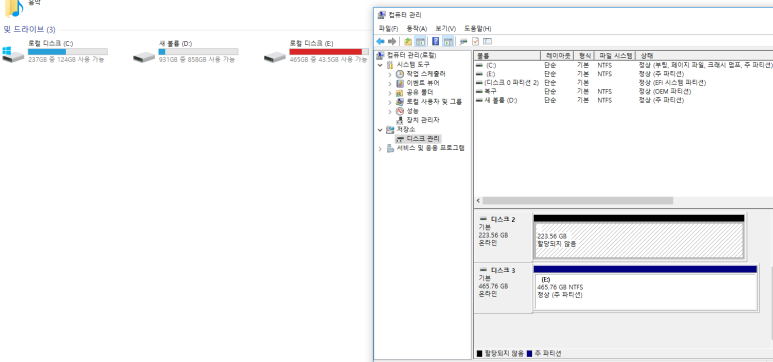Expand the 작업 스케줄러 node

[389, 74]
